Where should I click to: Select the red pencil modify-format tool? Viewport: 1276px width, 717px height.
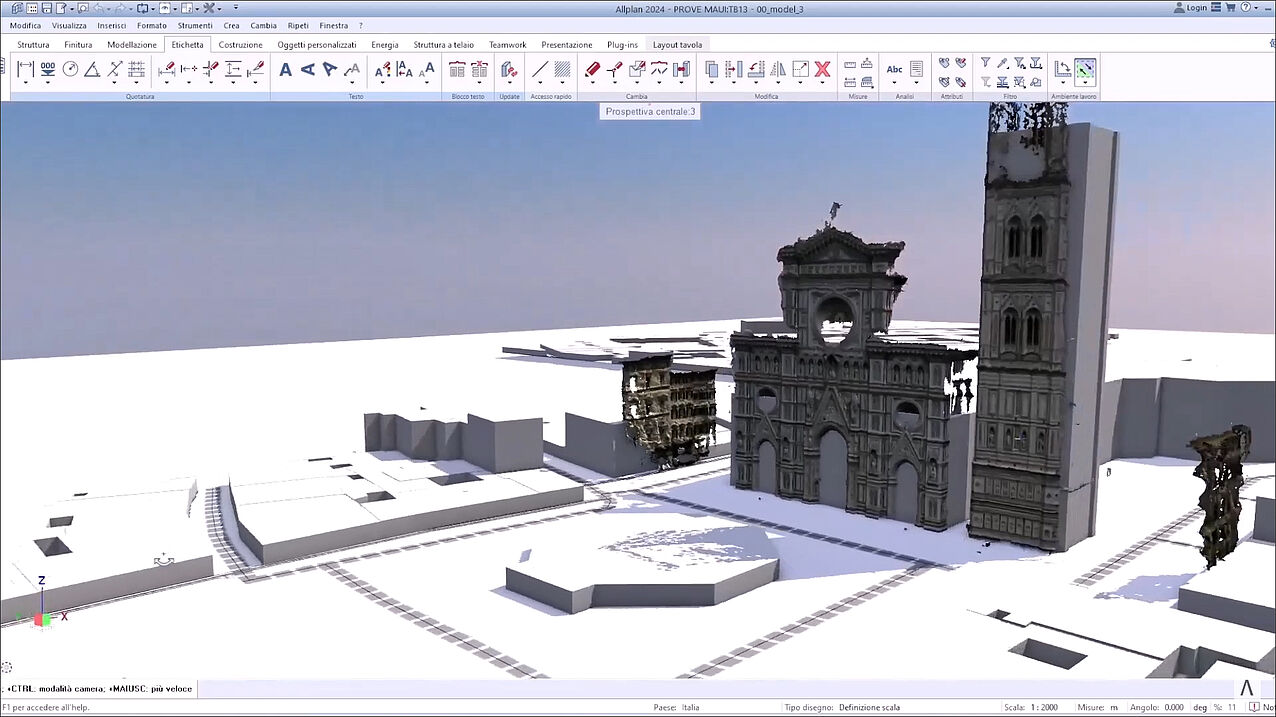coord(592,69)
